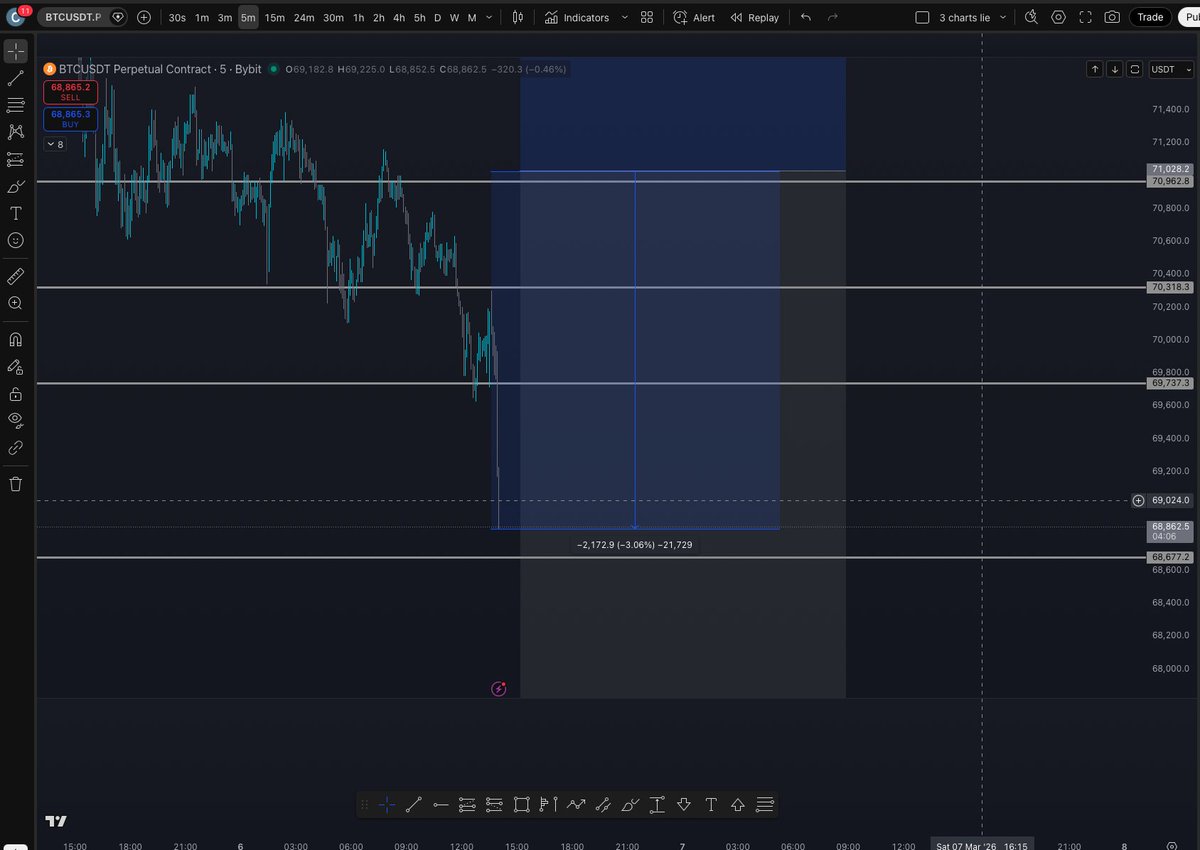Select text T tool in floating toolbar
Image resolution: width=1200 pixels, height=850 pixels.
pos(711,804)
